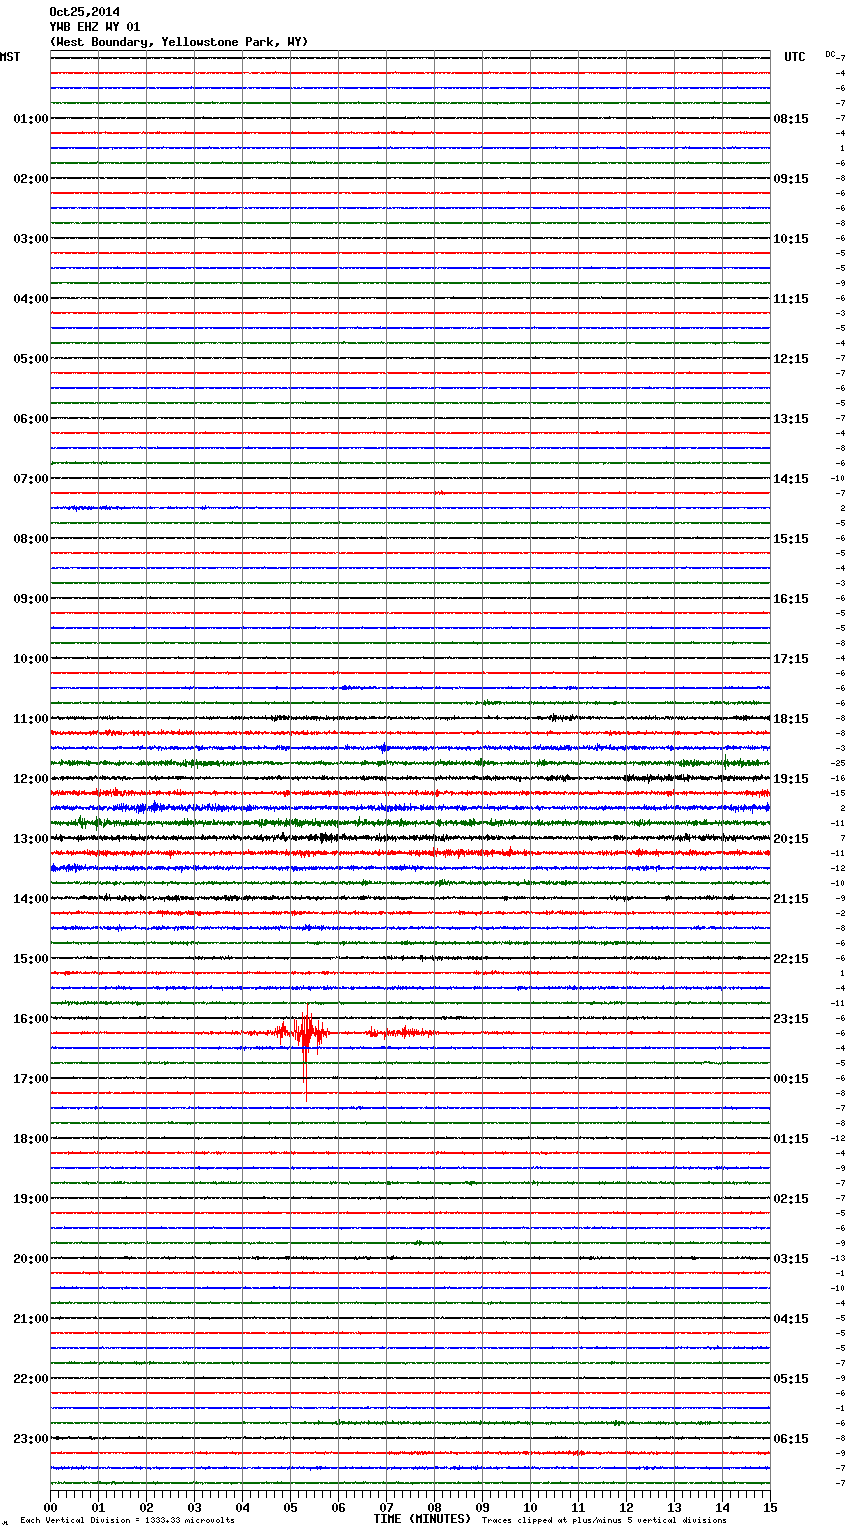Select the 12:00 MST time label

pos(31,779)
